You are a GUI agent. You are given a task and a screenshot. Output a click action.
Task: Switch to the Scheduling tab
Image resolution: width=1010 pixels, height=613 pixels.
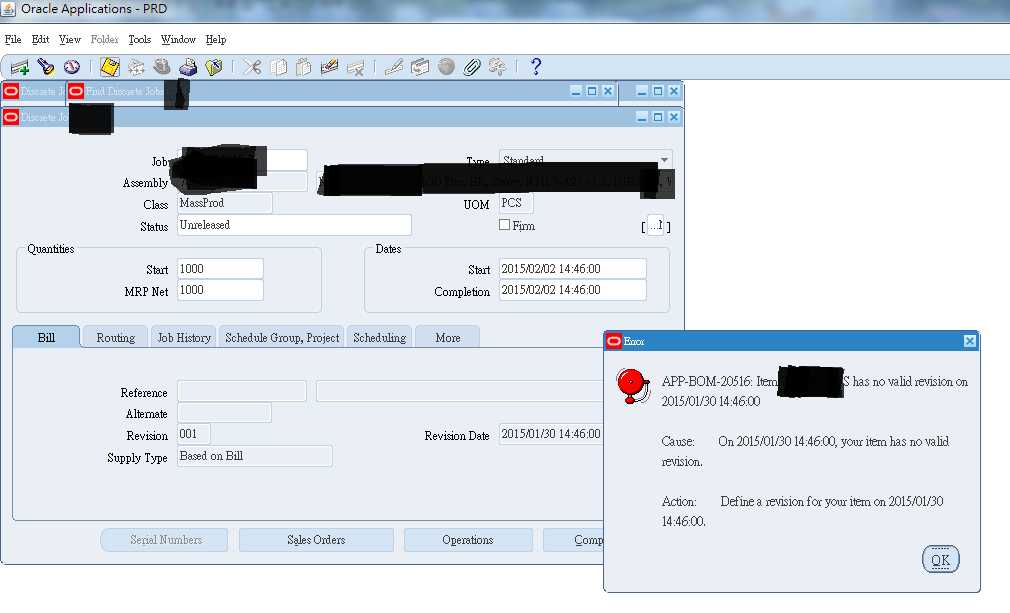click(379, 337)
